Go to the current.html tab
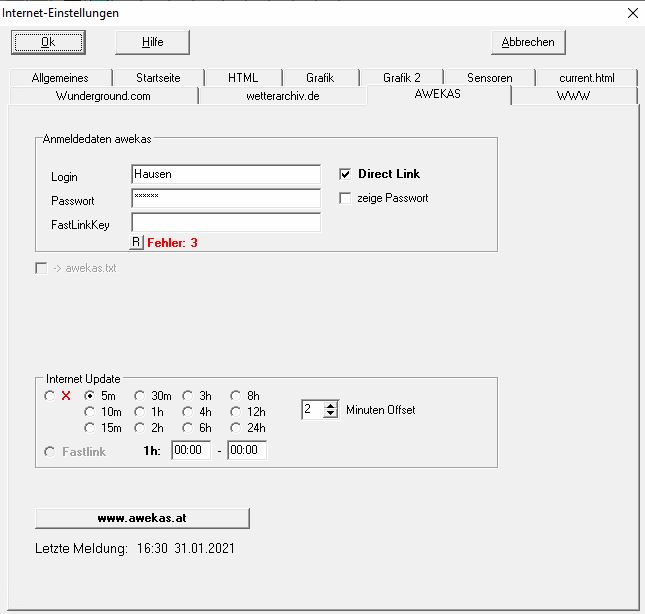The image size is (645, 614). pos(586,78)
